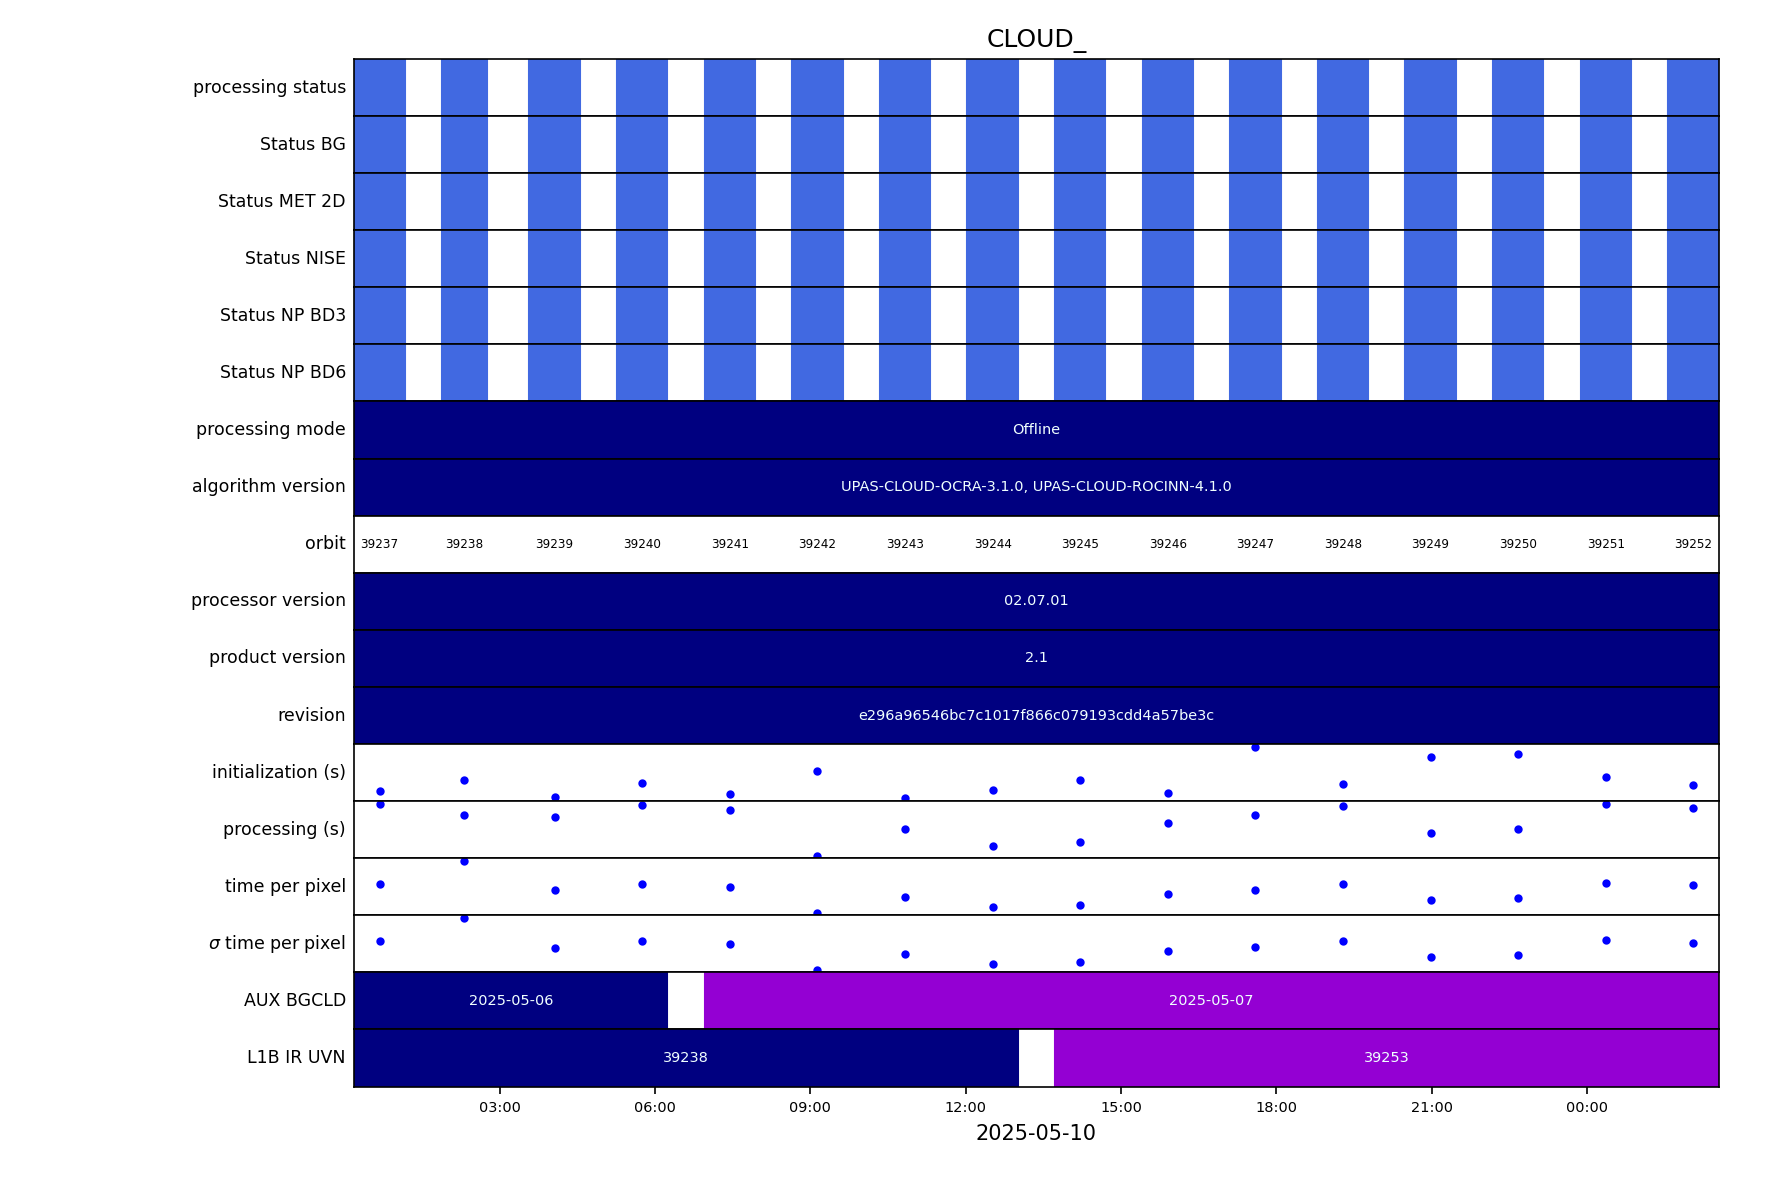
Task: Click orbit number 39251
Action: 1606,544
